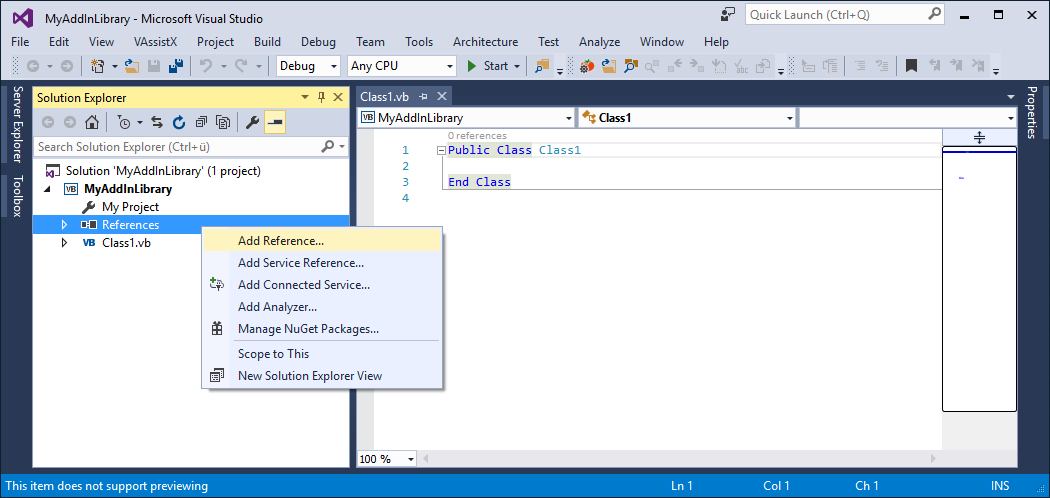Image resolution: width=1050 pixels, height=498 pixels.
Task: Click the tomato with gear Visual Assist icon
Action: tap(587, 66)
